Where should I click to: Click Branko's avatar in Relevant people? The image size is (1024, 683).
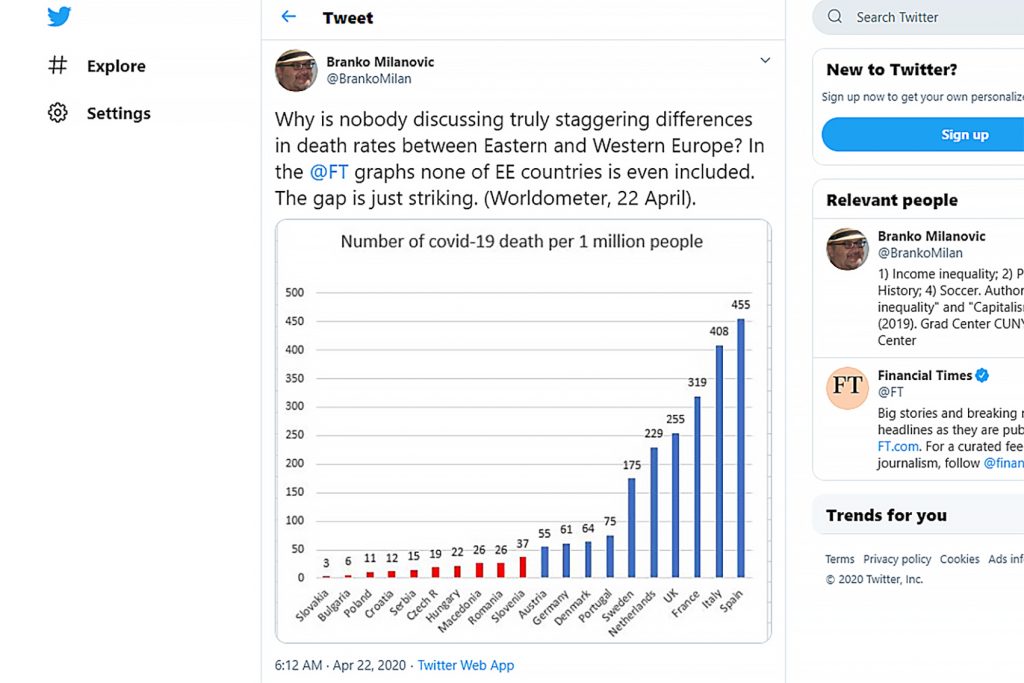click(x=847, y=249)
